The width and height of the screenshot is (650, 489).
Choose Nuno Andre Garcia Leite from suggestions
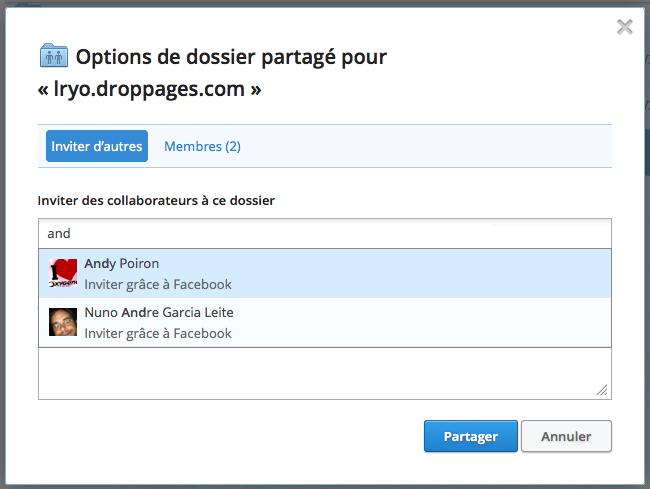(x=159, y=313)
